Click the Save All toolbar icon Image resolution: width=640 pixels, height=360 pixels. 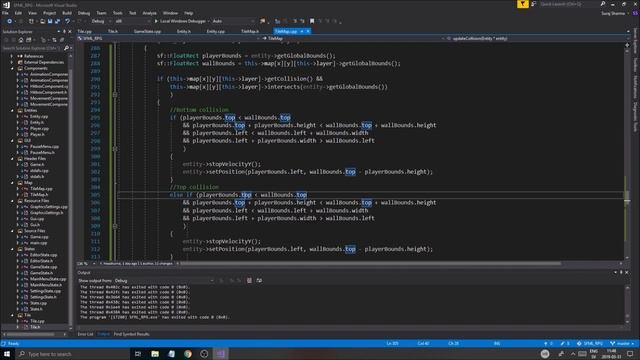57,21
